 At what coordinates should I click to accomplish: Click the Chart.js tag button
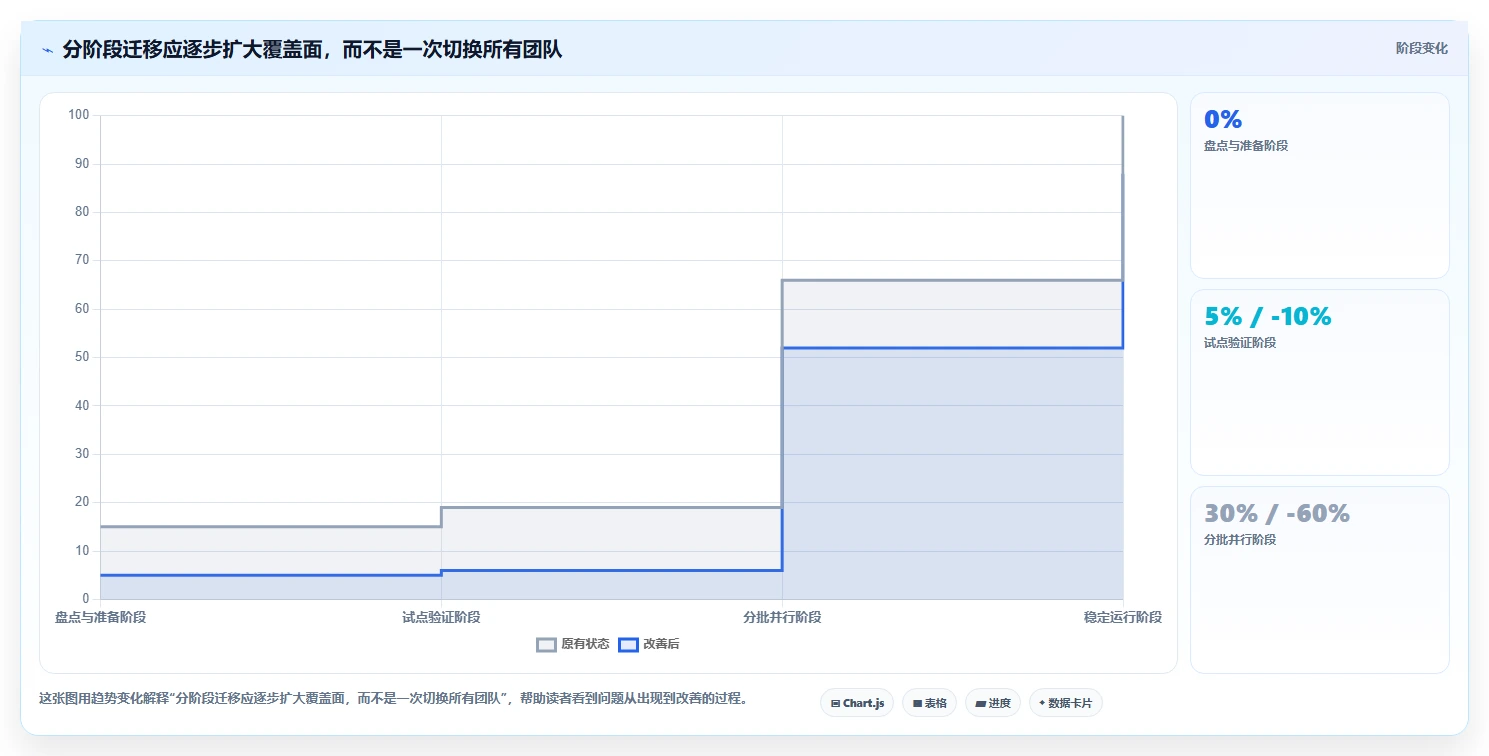(x=857, y=703)
